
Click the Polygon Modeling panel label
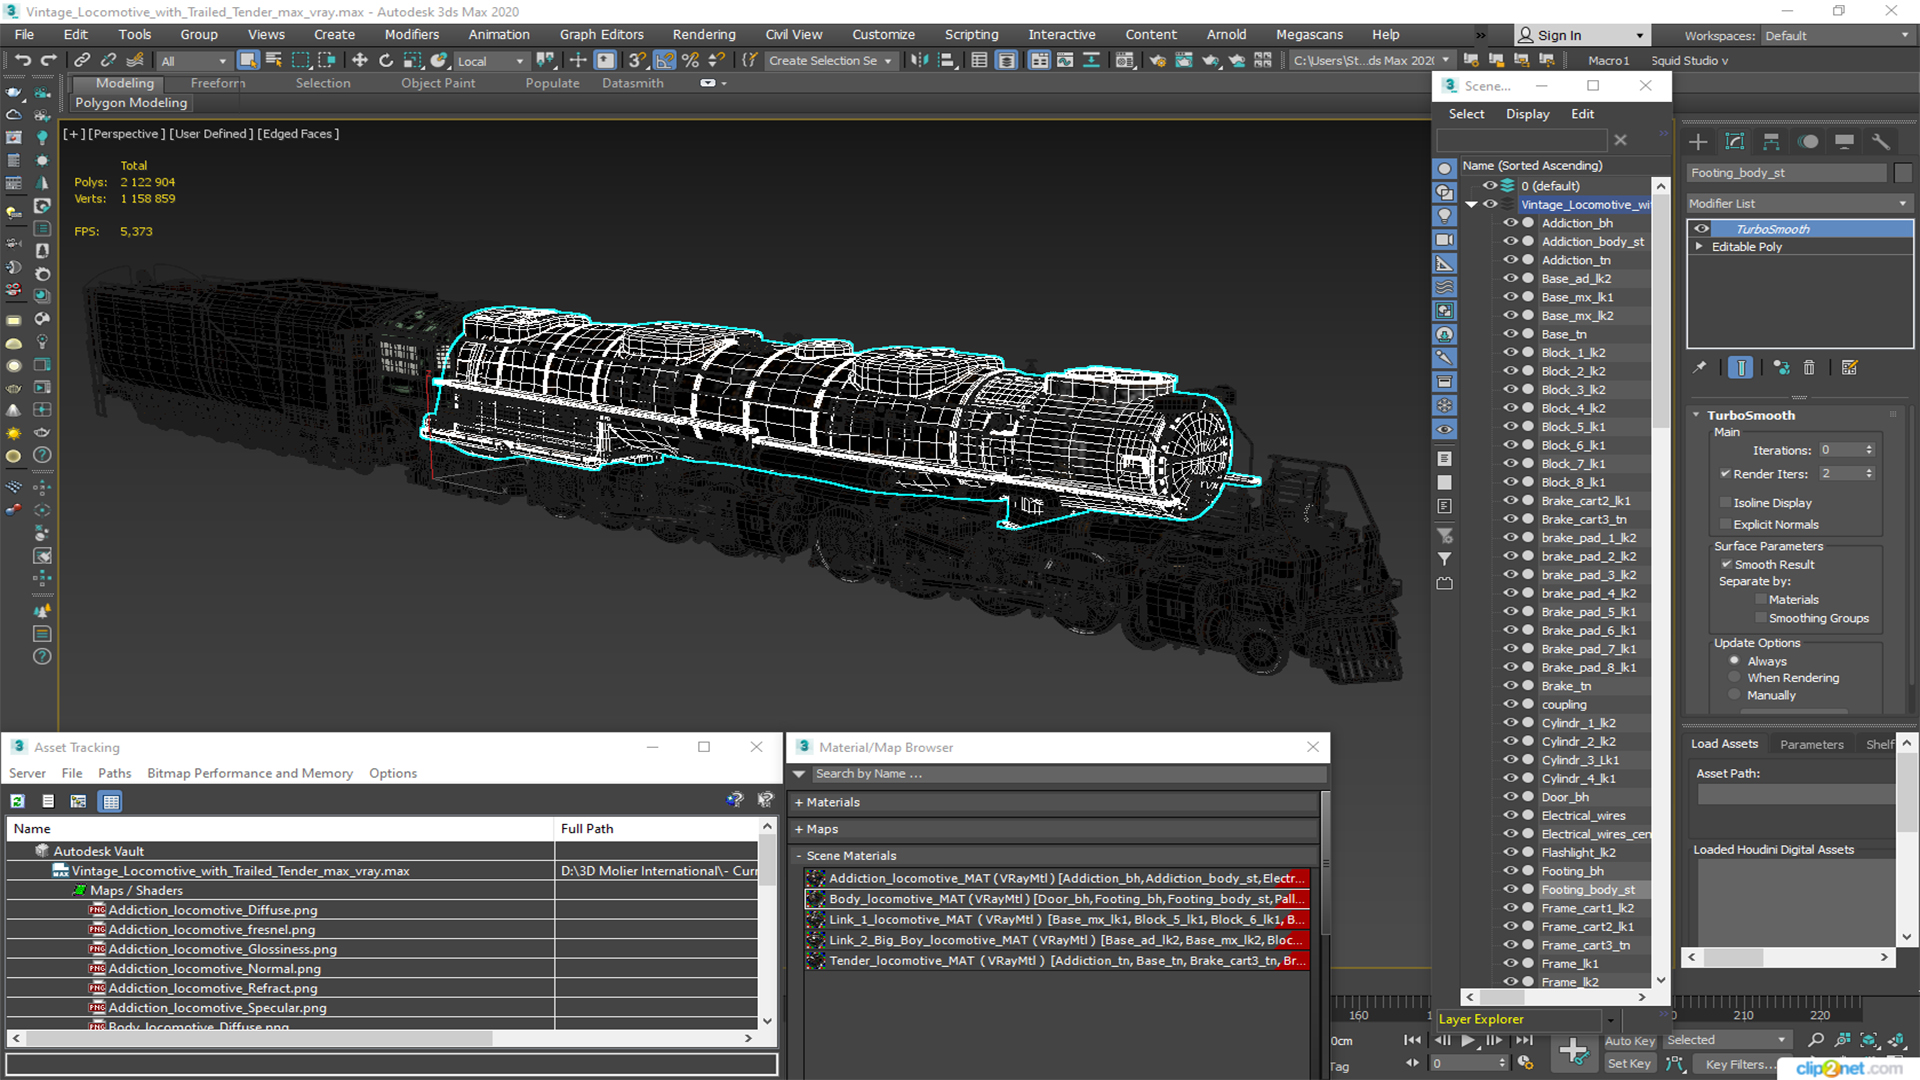point(131,102)
